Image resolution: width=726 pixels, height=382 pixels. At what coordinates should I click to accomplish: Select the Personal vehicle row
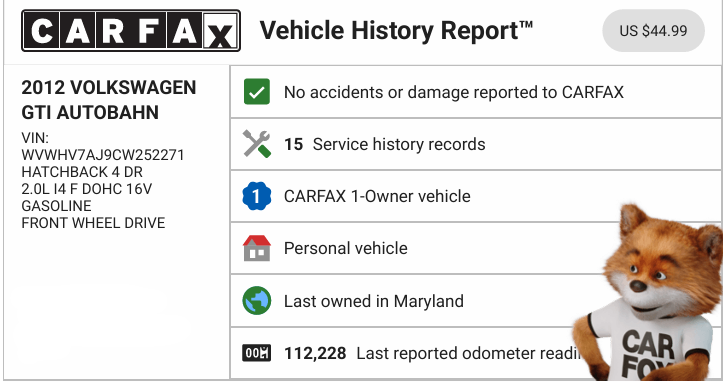point(476,248)
